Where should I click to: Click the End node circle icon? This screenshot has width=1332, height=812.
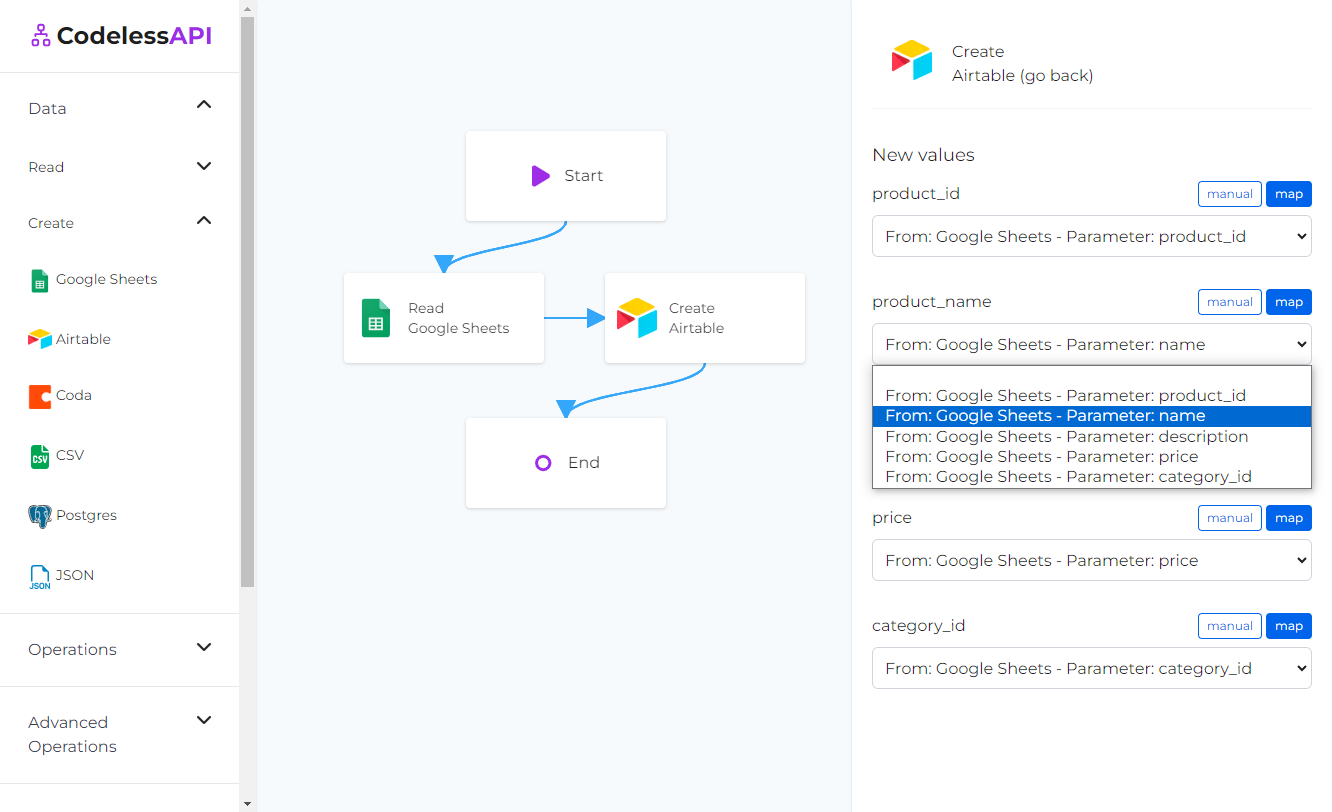pos(543,463)
